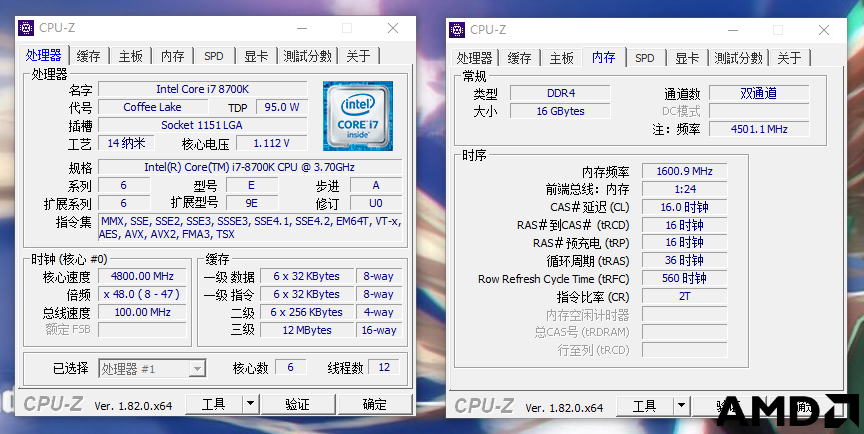Click the 双通道 channel value
The image size is (864, 434).
point(759,93)
